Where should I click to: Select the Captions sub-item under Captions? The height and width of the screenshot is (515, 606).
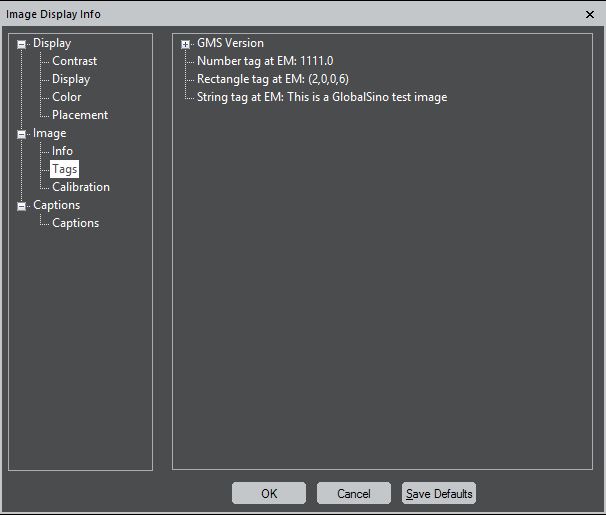point(75,223)
